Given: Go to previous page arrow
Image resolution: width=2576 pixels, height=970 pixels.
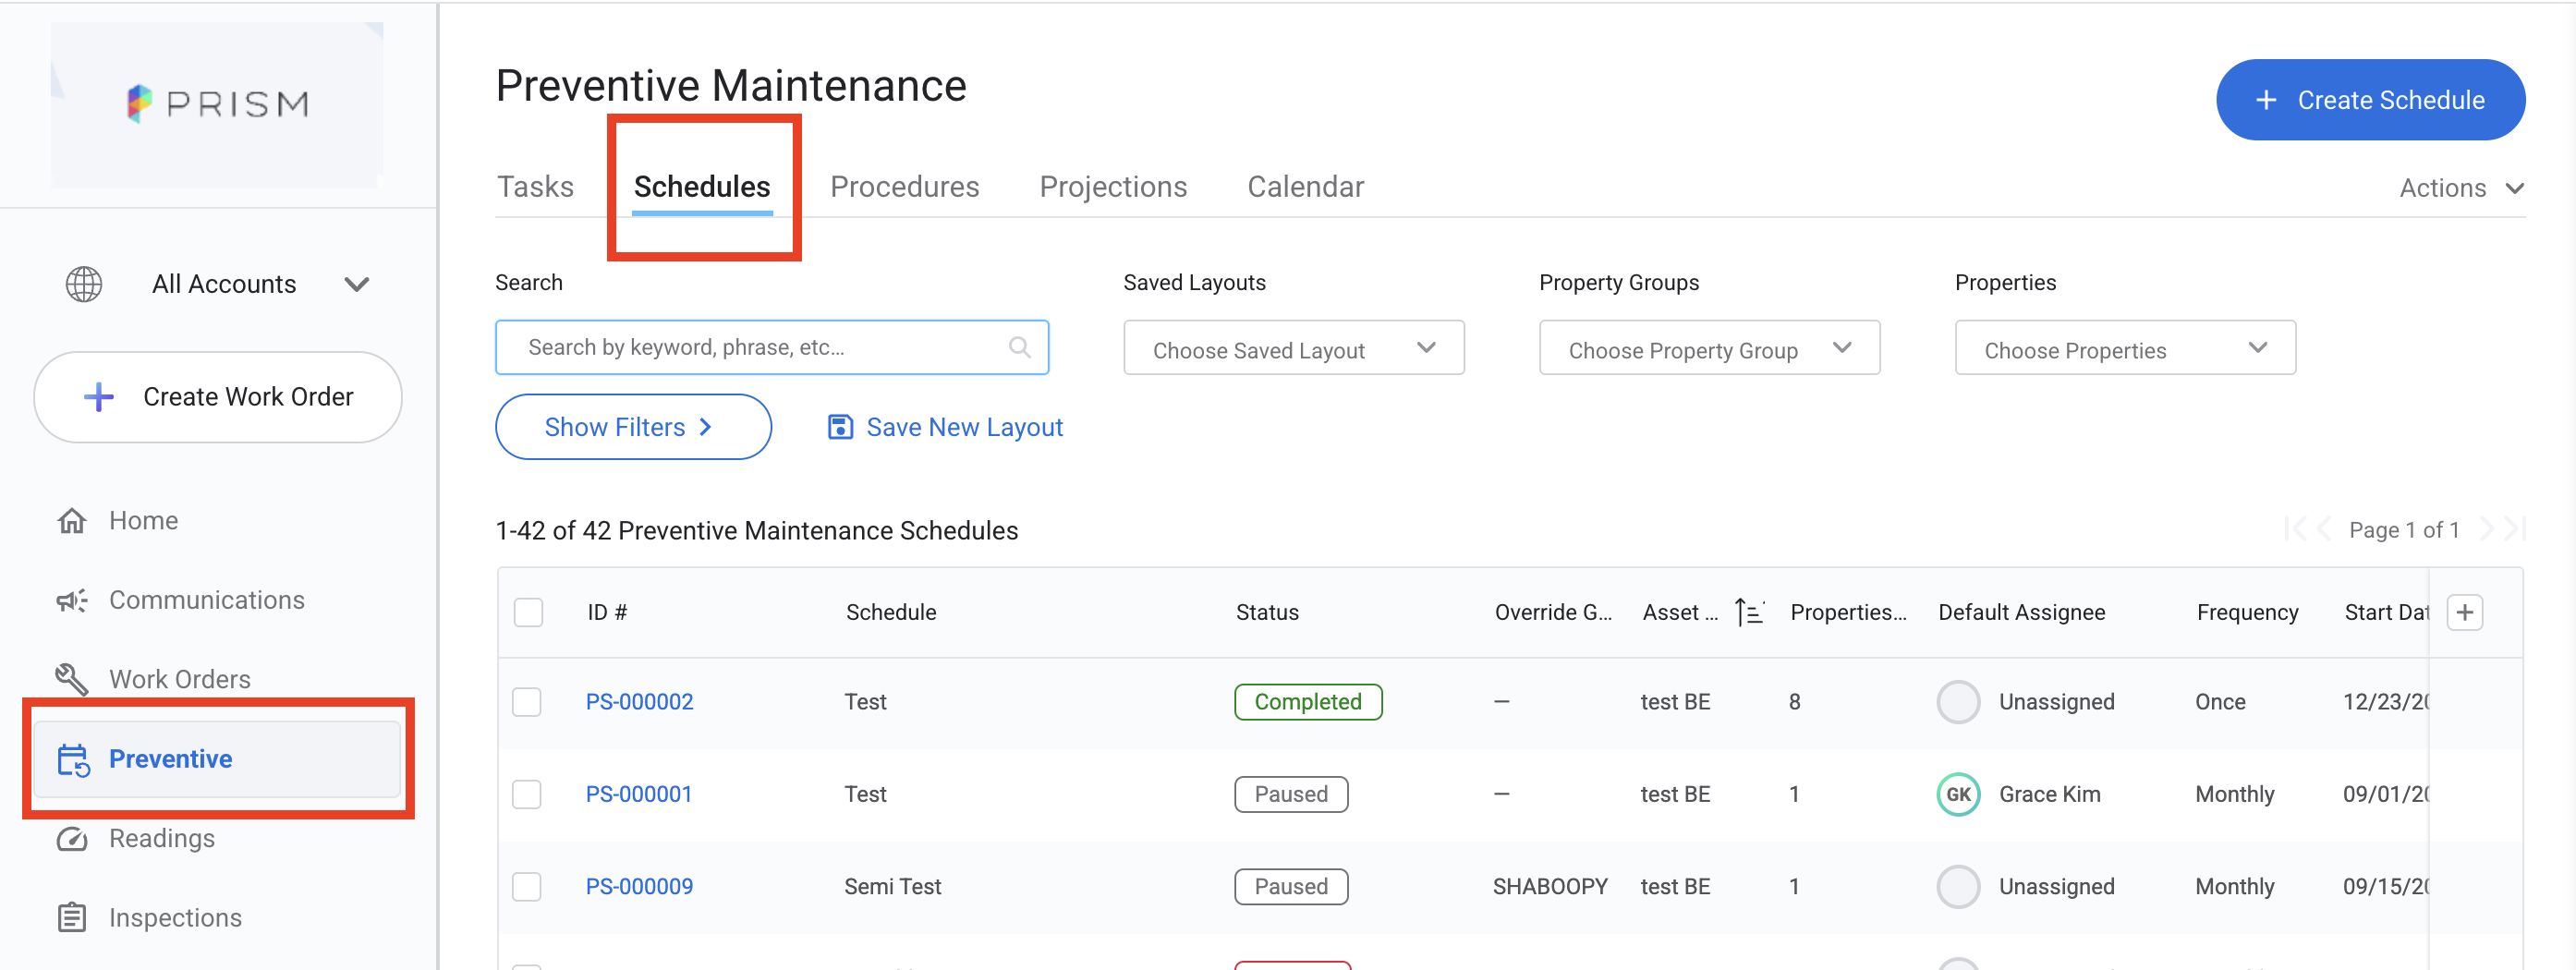Looking at the screenshot, I should pyautogui.click(x=2324, y=529).
